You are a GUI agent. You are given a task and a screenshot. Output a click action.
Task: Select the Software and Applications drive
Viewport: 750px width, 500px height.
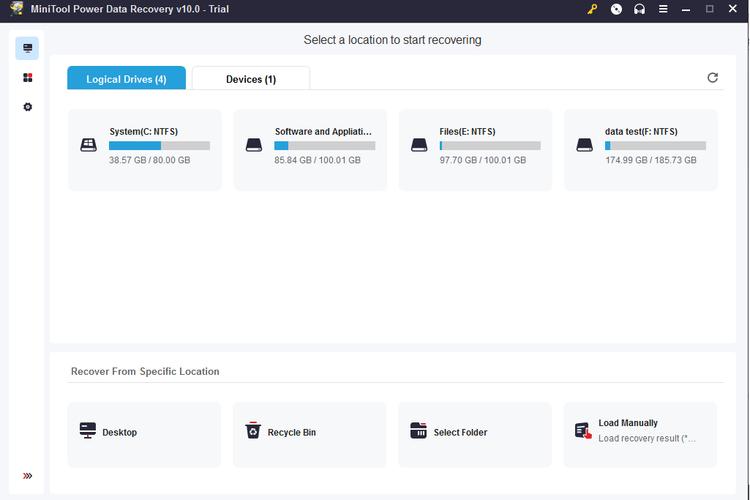tap(310, 149)
